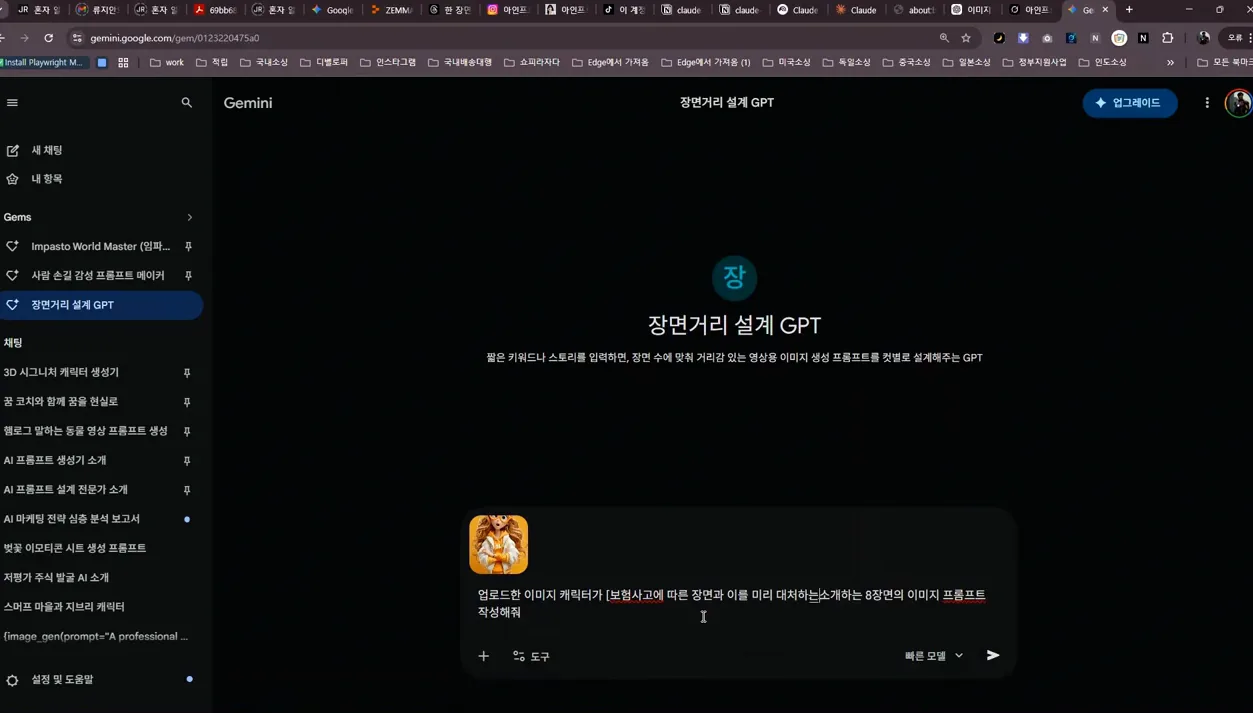The width and height of the screenshot is (1253, 713).
Task: Go forward in browser history
Action: click(x=24, y=38)
